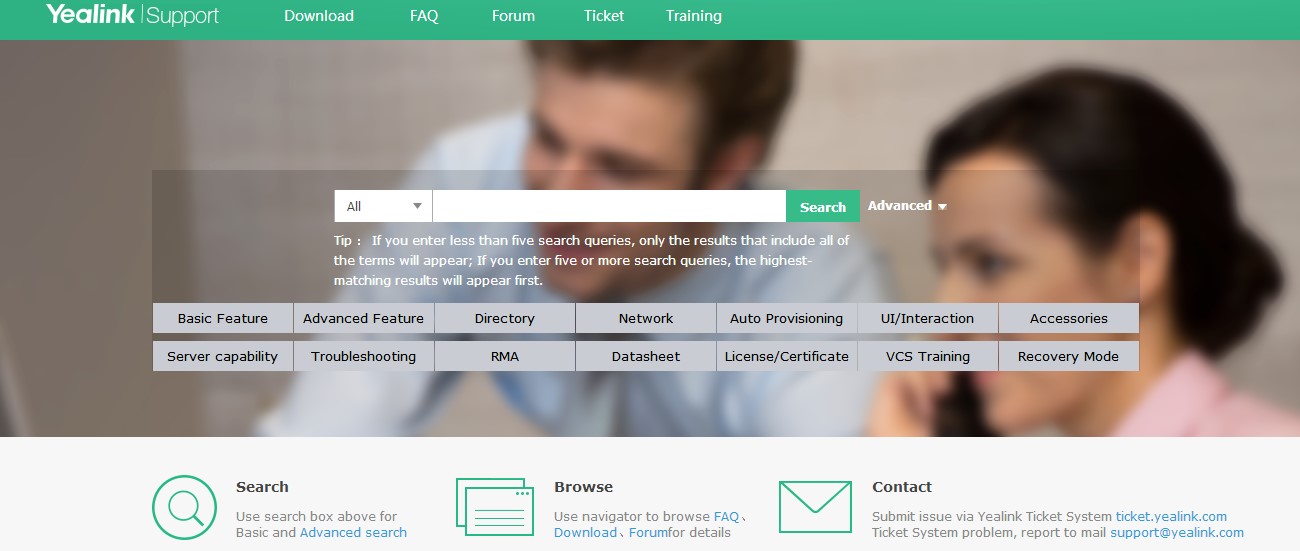
Task: Open the ticket.yealink.com link
Action: pos(1171,516)
